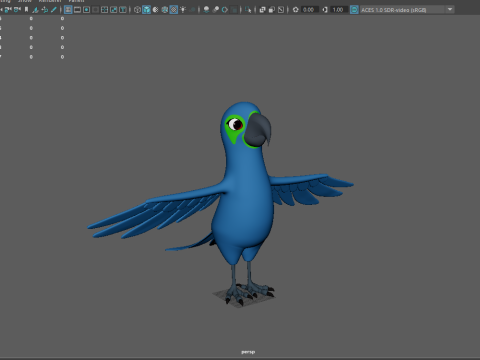Click the exposure value field 0.00
Screen dimensions: 480x360
(x=309, y=10)
